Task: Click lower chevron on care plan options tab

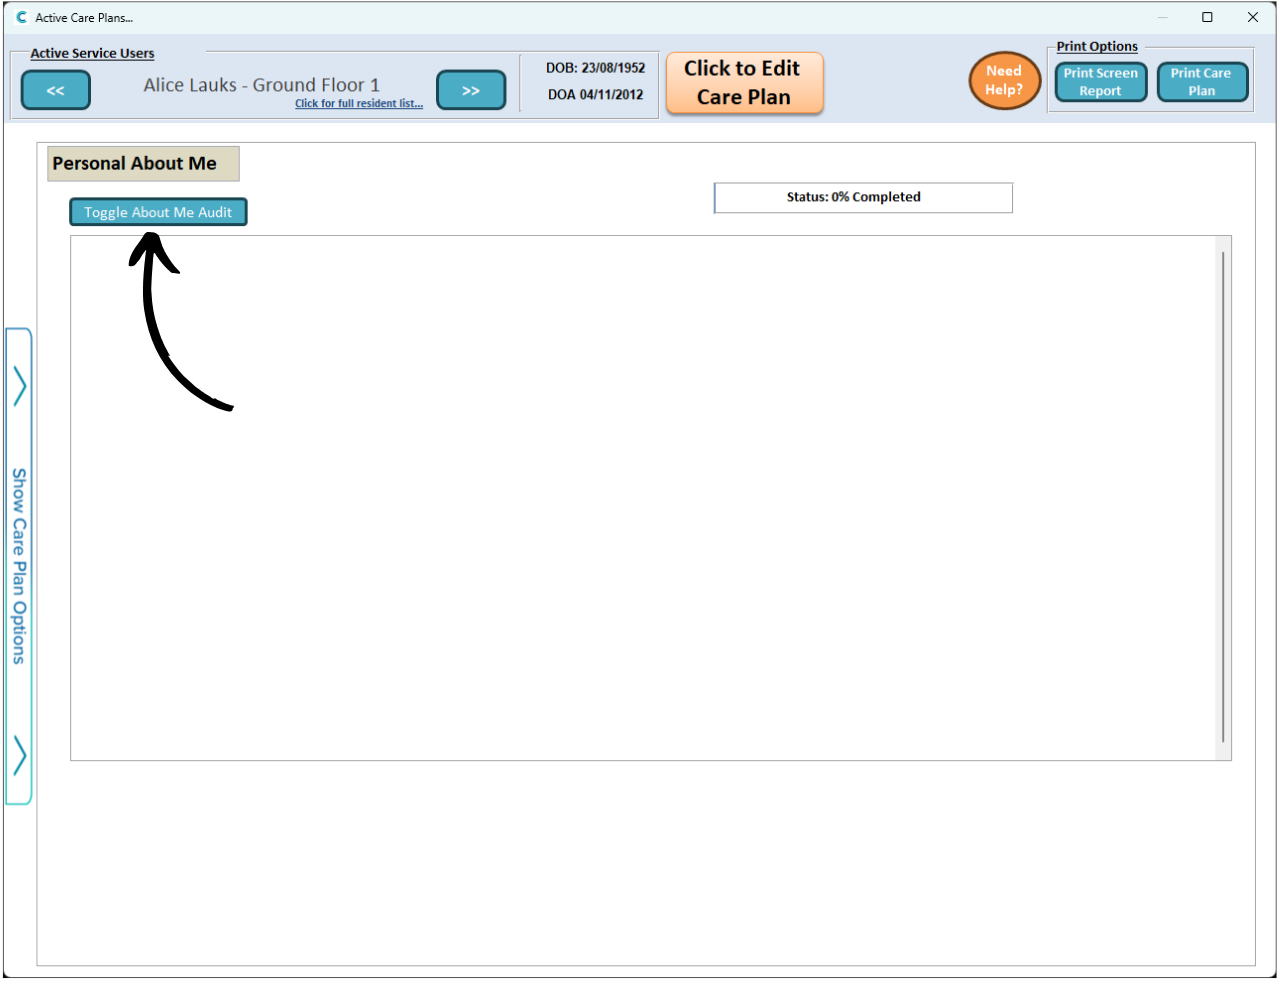Action: pyautogui.click(x=19, y=755)
